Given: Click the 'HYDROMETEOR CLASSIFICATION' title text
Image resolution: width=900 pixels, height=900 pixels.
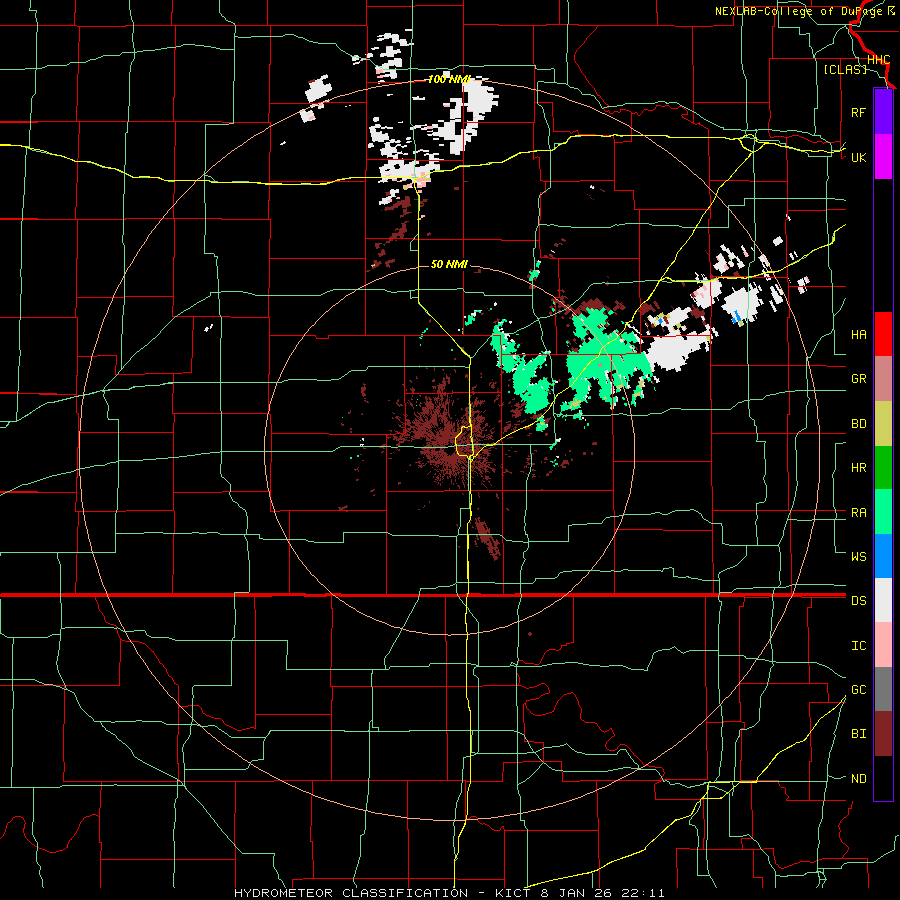Looking at the screenshot, I should [351, 893].
